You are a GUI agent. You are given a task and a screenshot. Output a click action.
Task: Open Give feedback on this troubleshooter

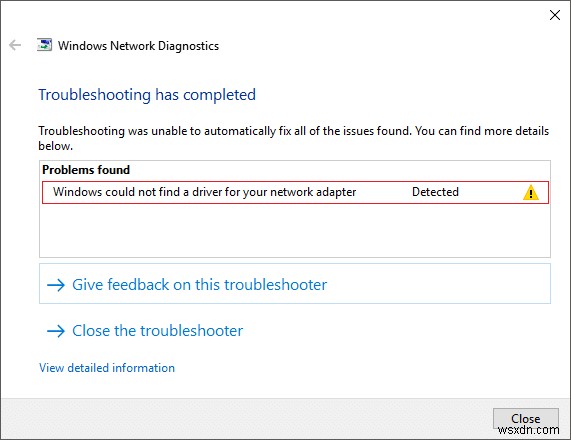click(x=295, y=284)
